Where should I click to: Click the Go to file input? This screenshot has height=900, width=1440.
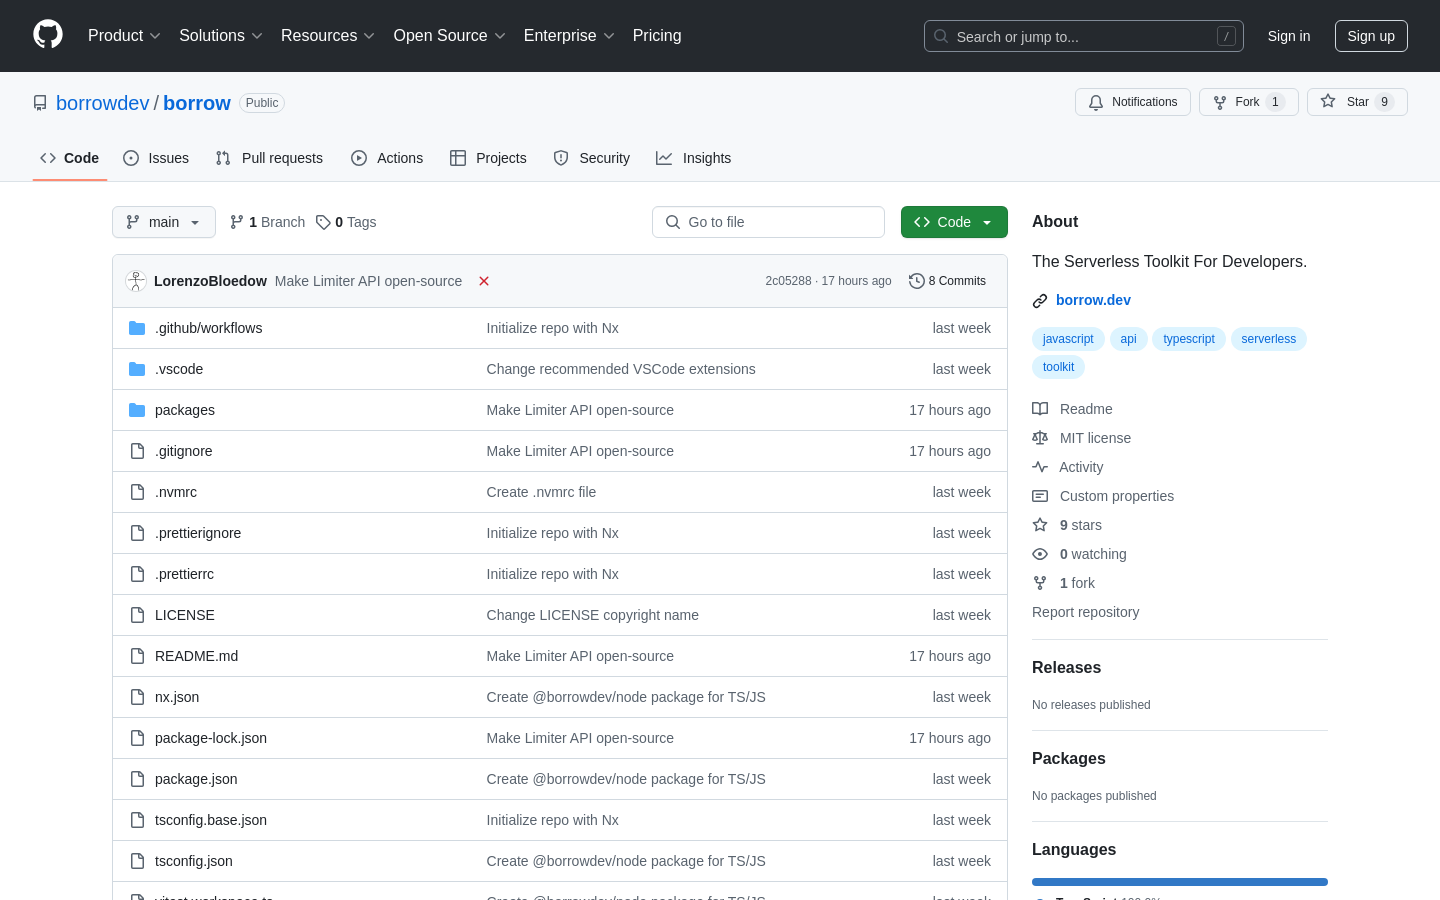pyautogui.click(x=768, y=222)
